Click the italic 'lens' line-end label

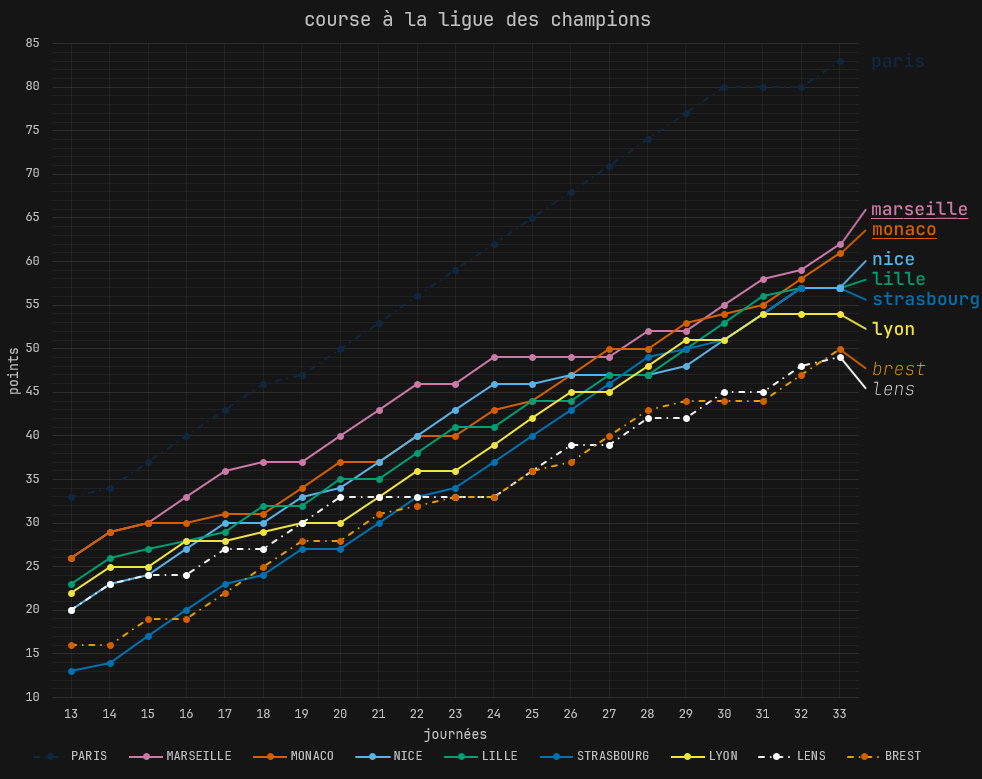(x=893, y=389)
